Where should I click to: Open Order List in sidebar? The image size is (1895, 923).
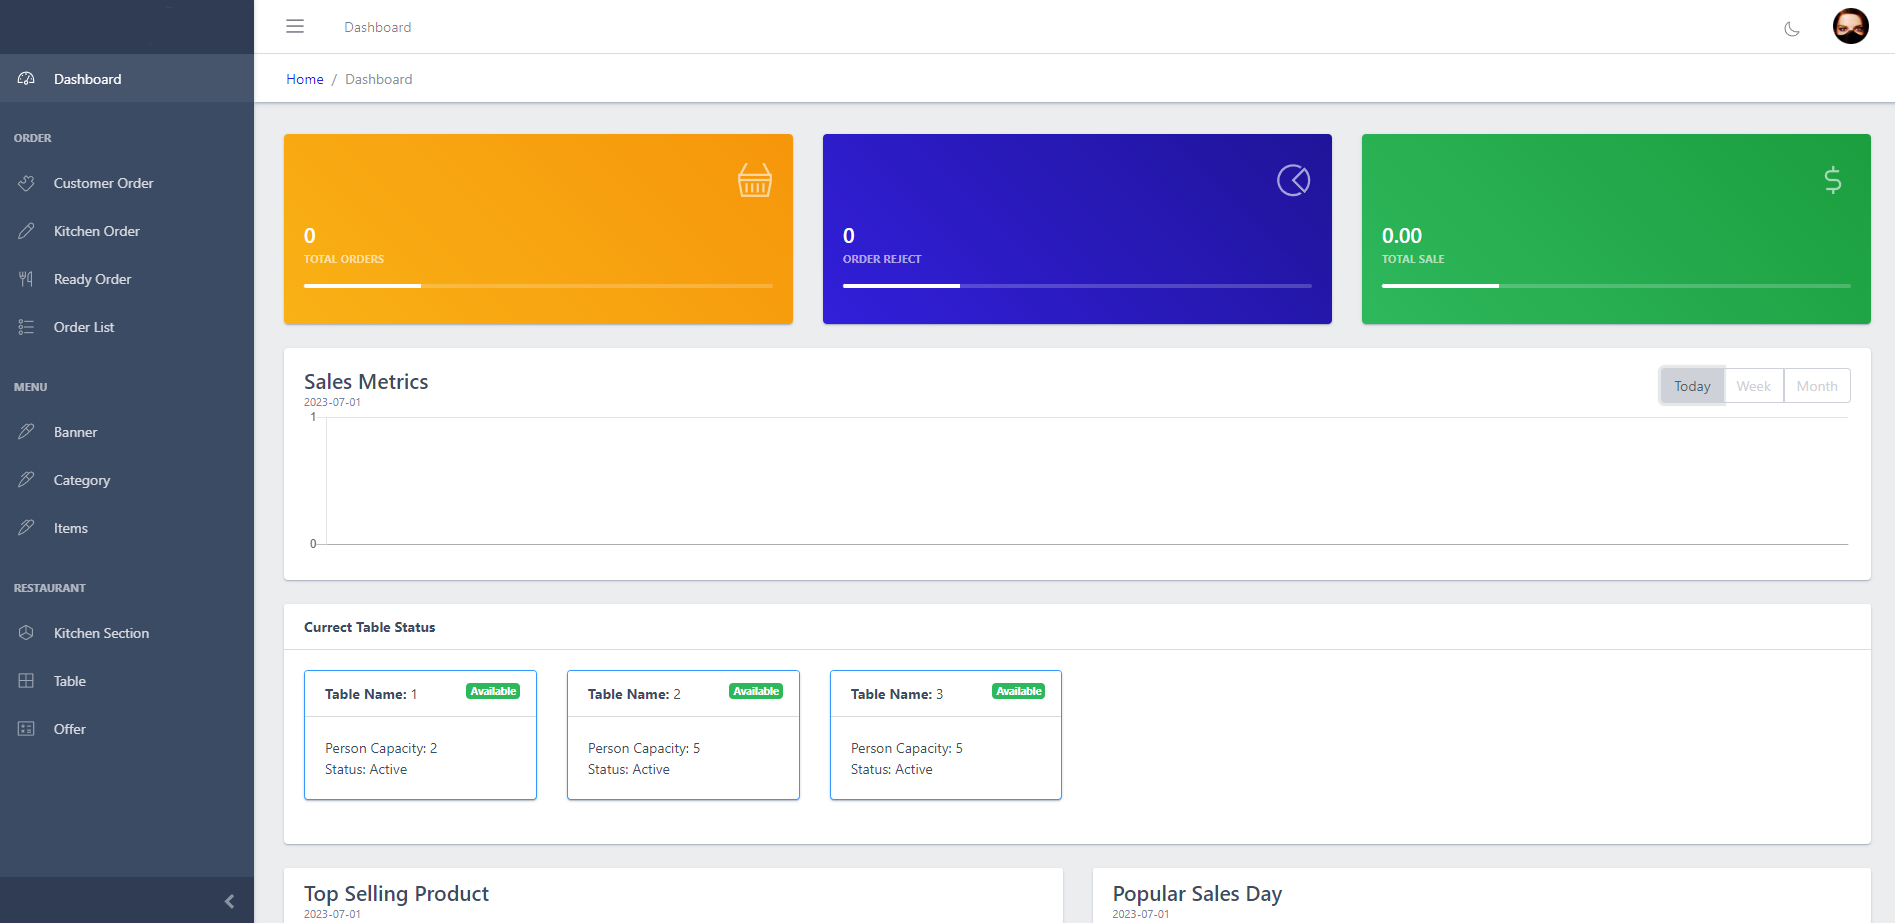pos(127,327)
